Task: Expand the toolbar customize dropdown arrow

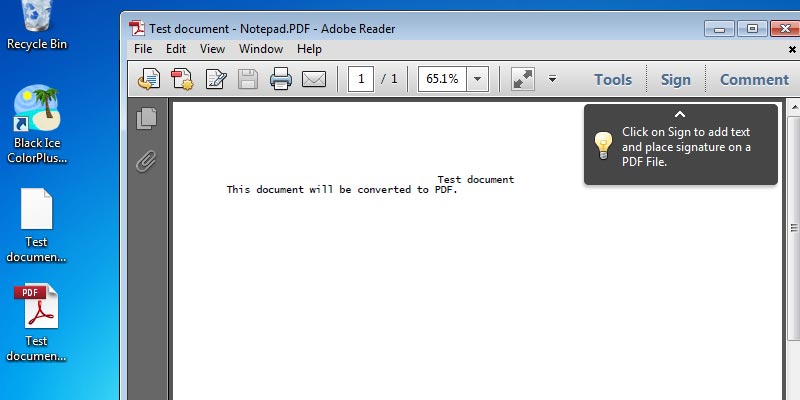Action: coord(552,79)
